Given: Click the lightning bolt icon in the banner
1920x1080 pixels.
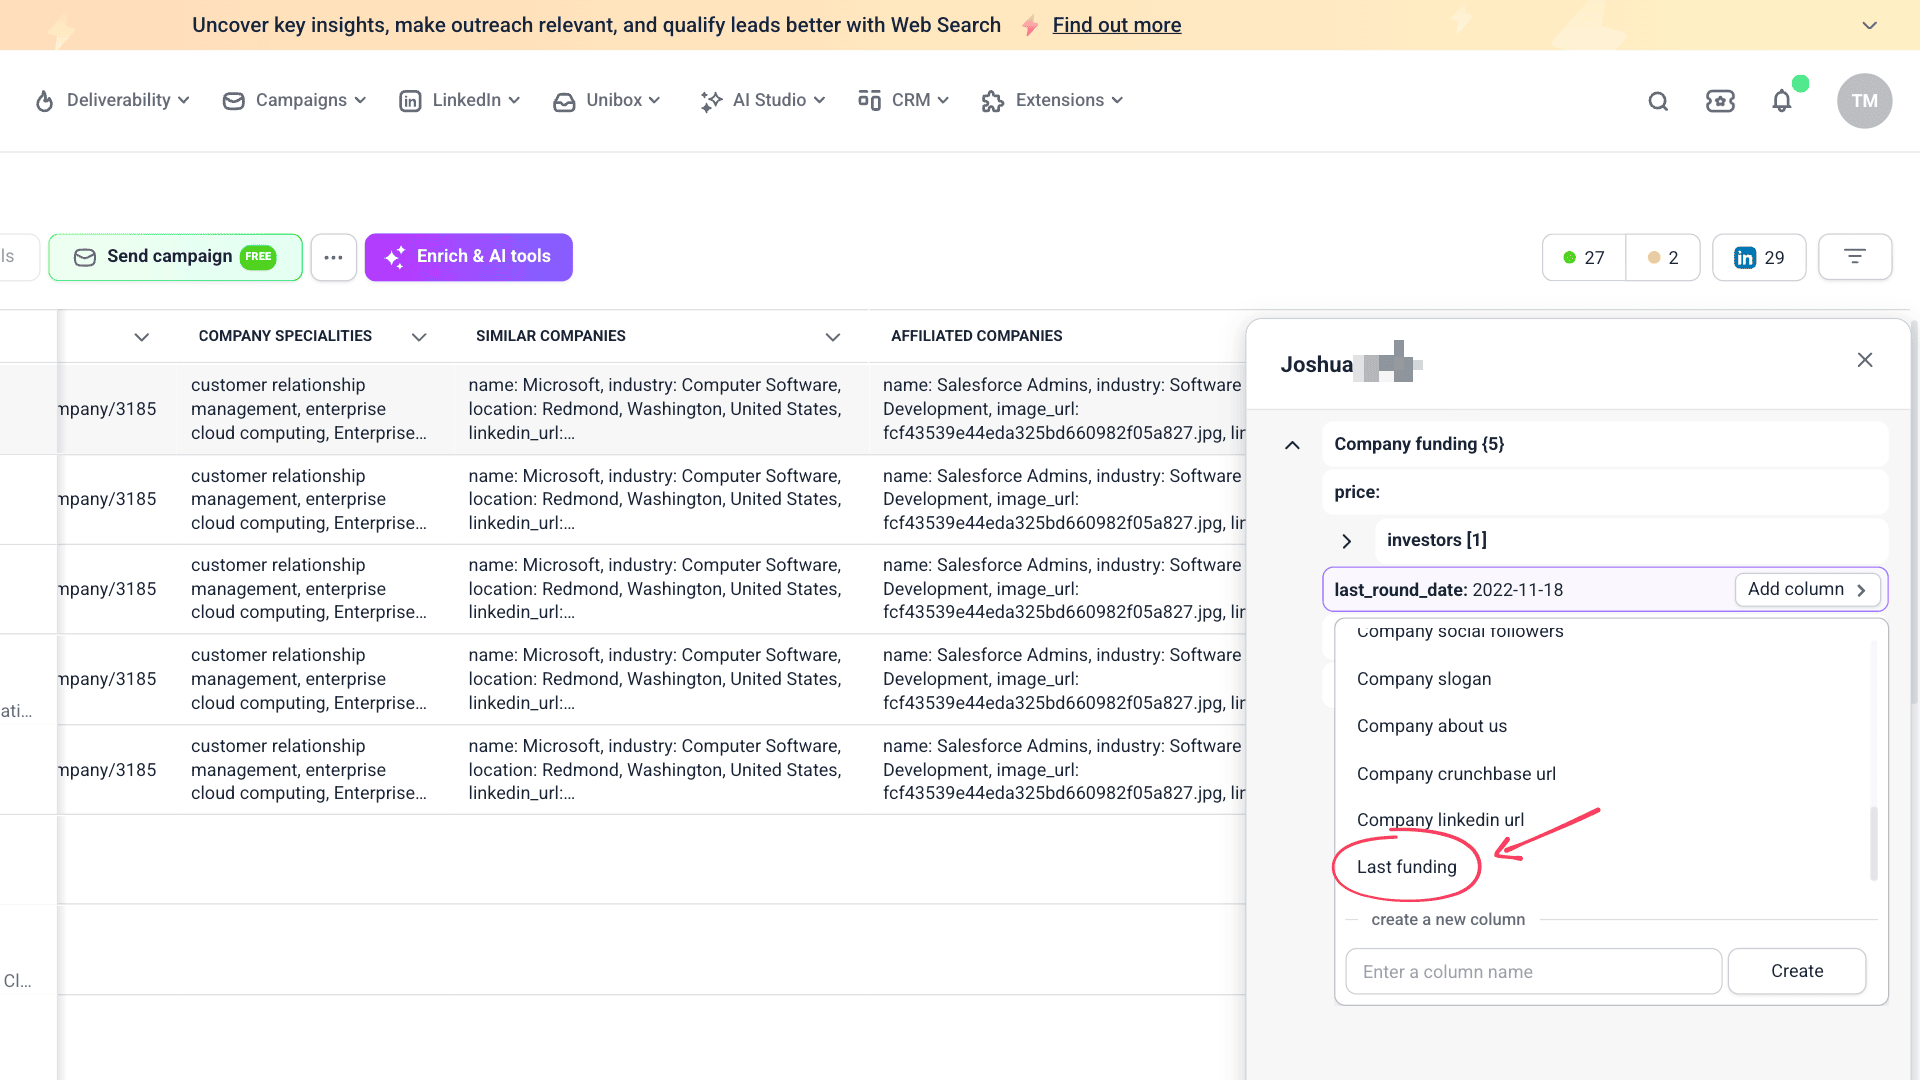Looking at the screenshot, I should point(1029,26).
